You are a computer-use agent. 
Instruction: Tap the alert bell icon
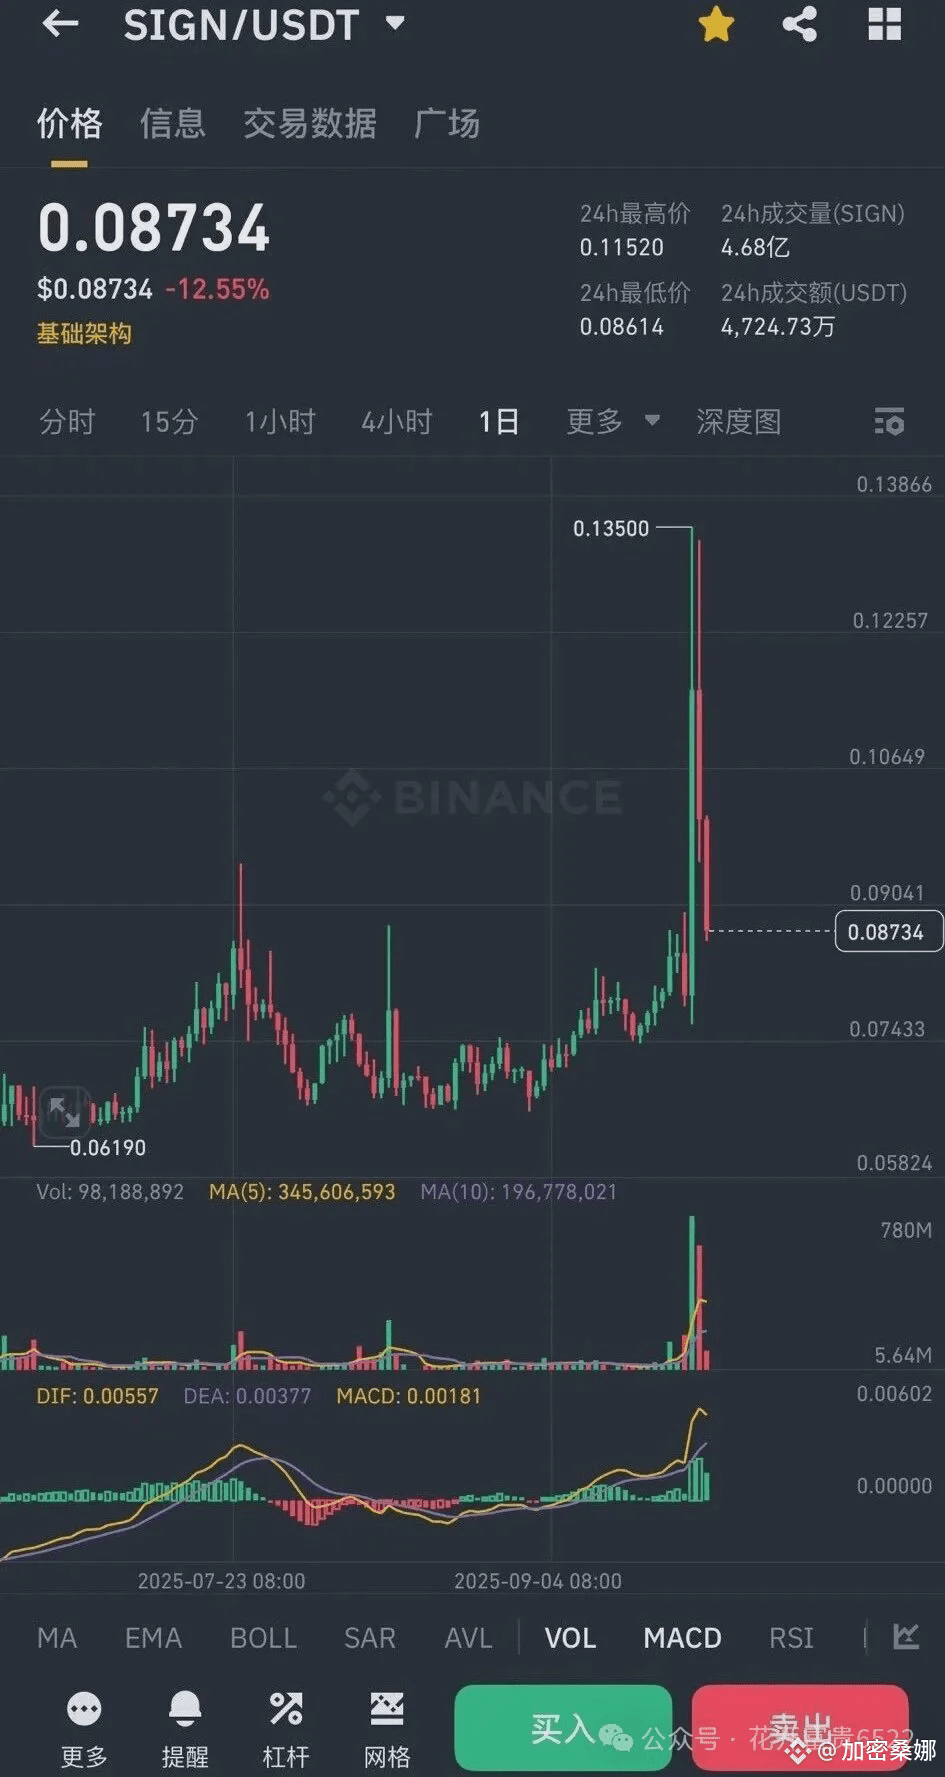tap(185, 1710)
